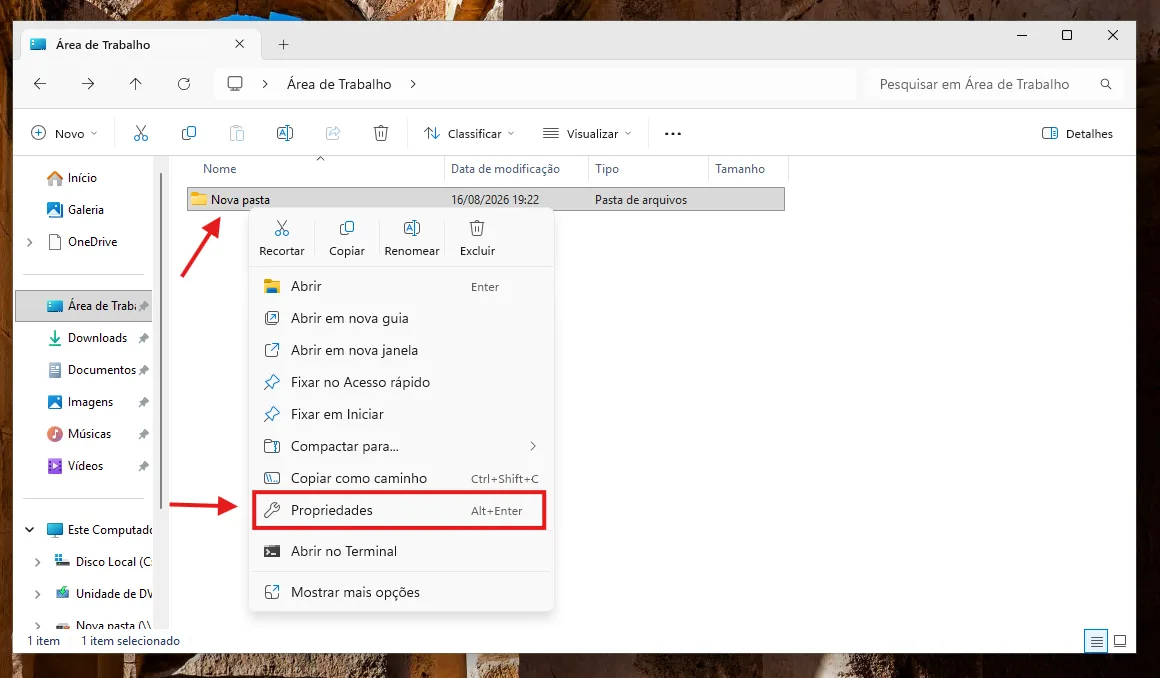Click Copiar in the context menu
Image resolution: width=1160 pixels, height=678 pixels.
(347, 238)
